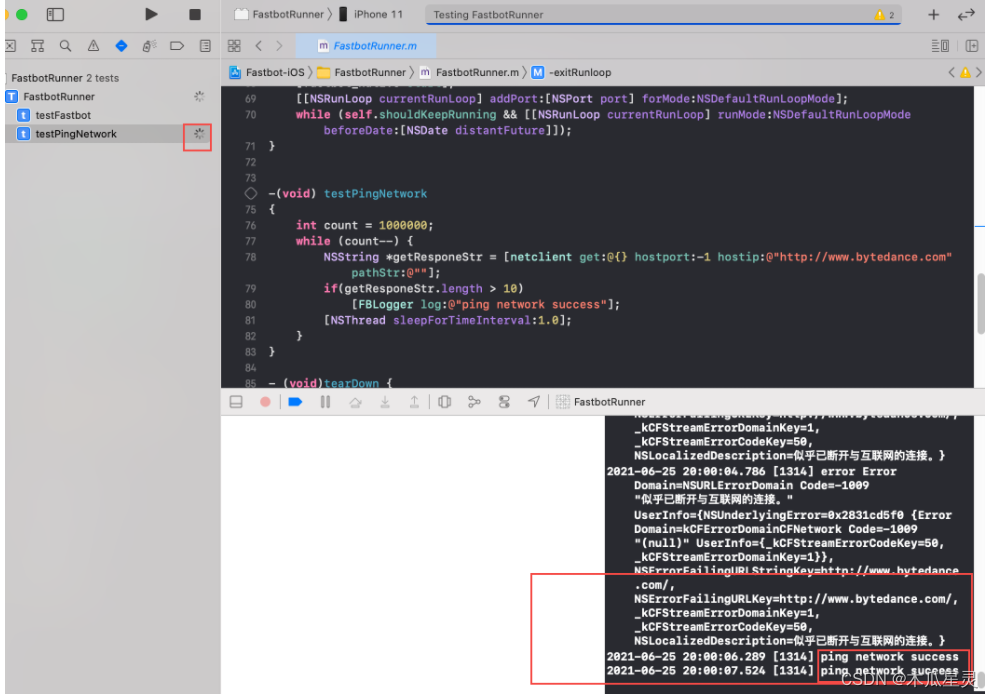
Task: Select the Debug navigator gauge icon
Action: click(x=150, y=46)
